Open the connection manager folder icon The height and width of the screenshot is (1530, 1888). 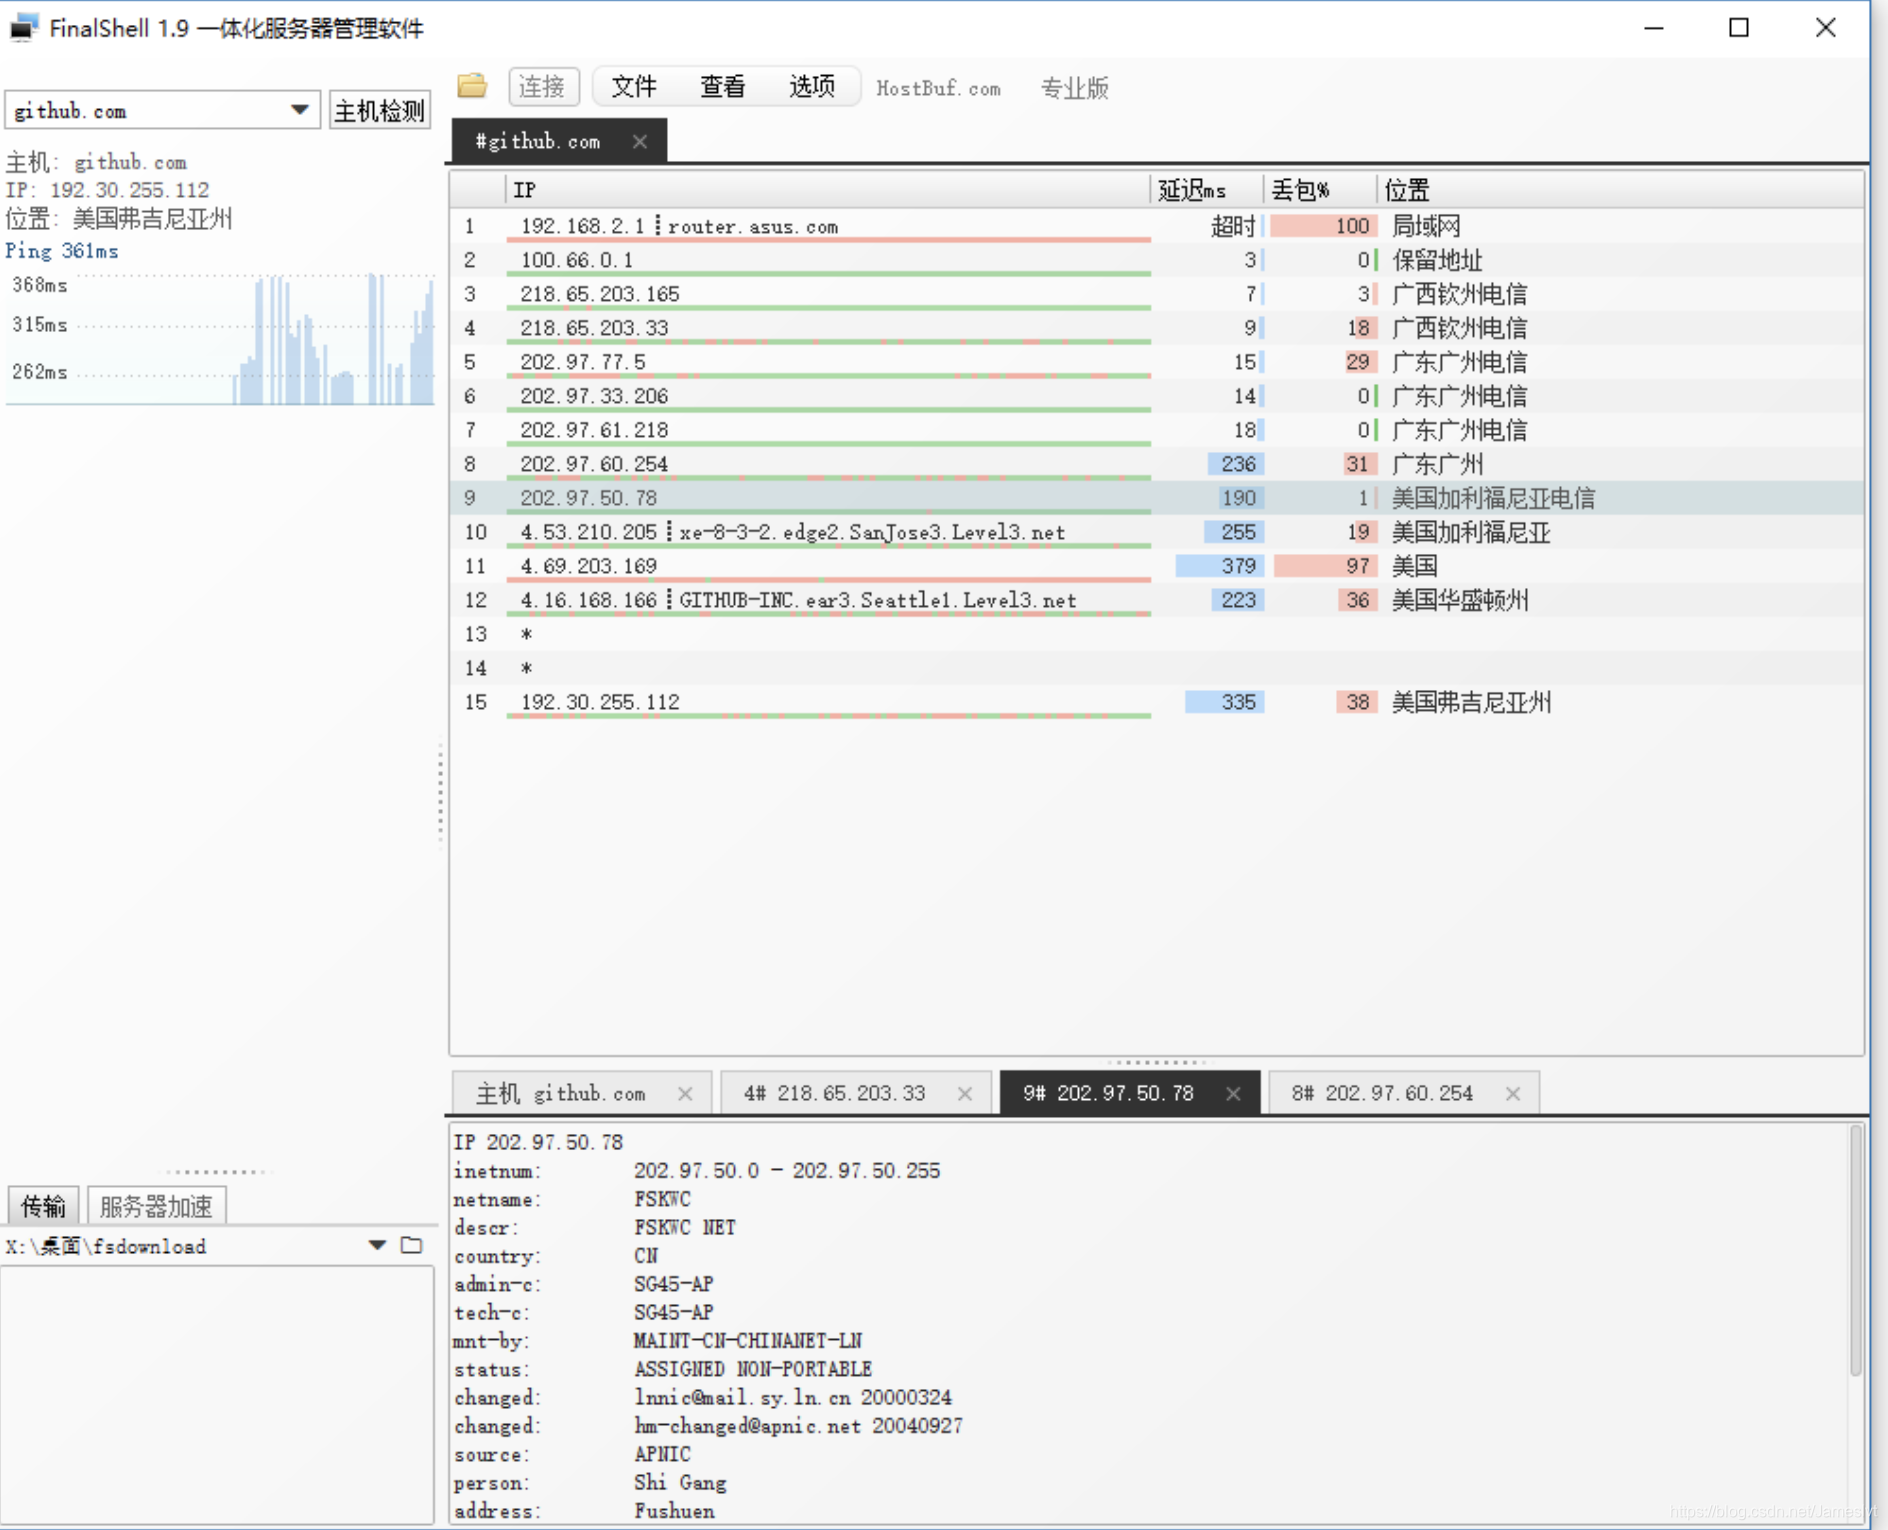[x=472, y=87]
